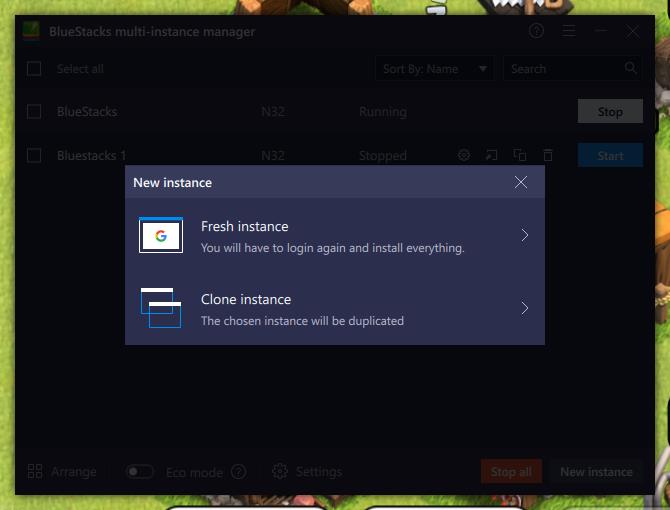Click the clone icon in Bluestacks 1 row
This screenshot has width=670, height=510.
[x=519, y=156]
